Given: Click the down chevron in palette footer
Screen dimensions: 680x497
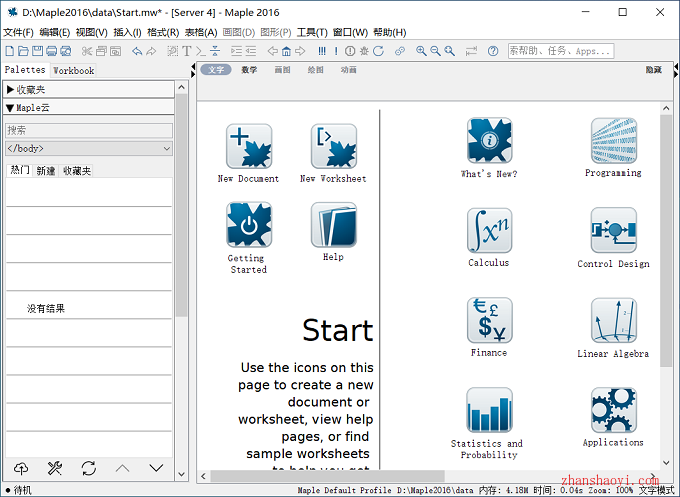Looking at the screenshot, I should point(156,468).
